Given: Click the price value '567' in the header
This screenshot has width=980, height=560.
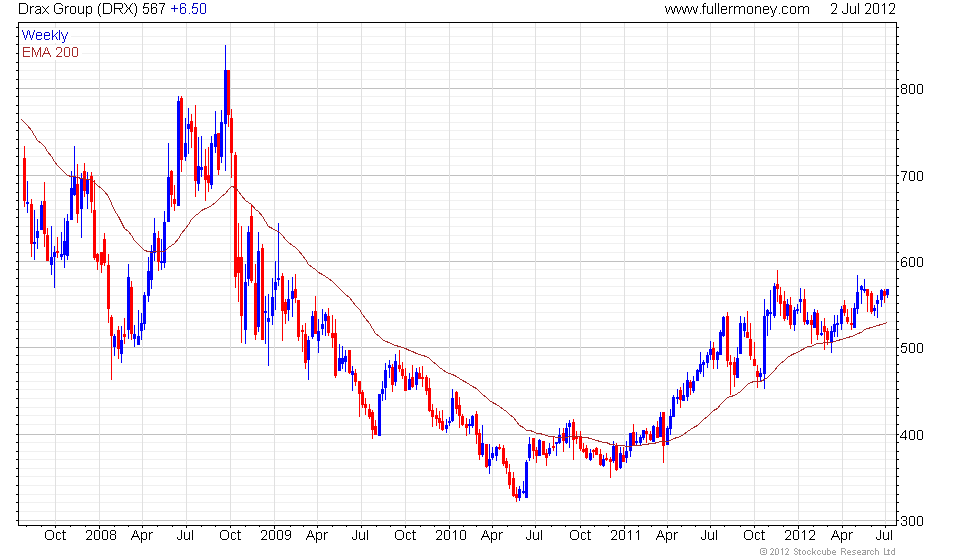Looking at the screenshot, I should [154, 9].
